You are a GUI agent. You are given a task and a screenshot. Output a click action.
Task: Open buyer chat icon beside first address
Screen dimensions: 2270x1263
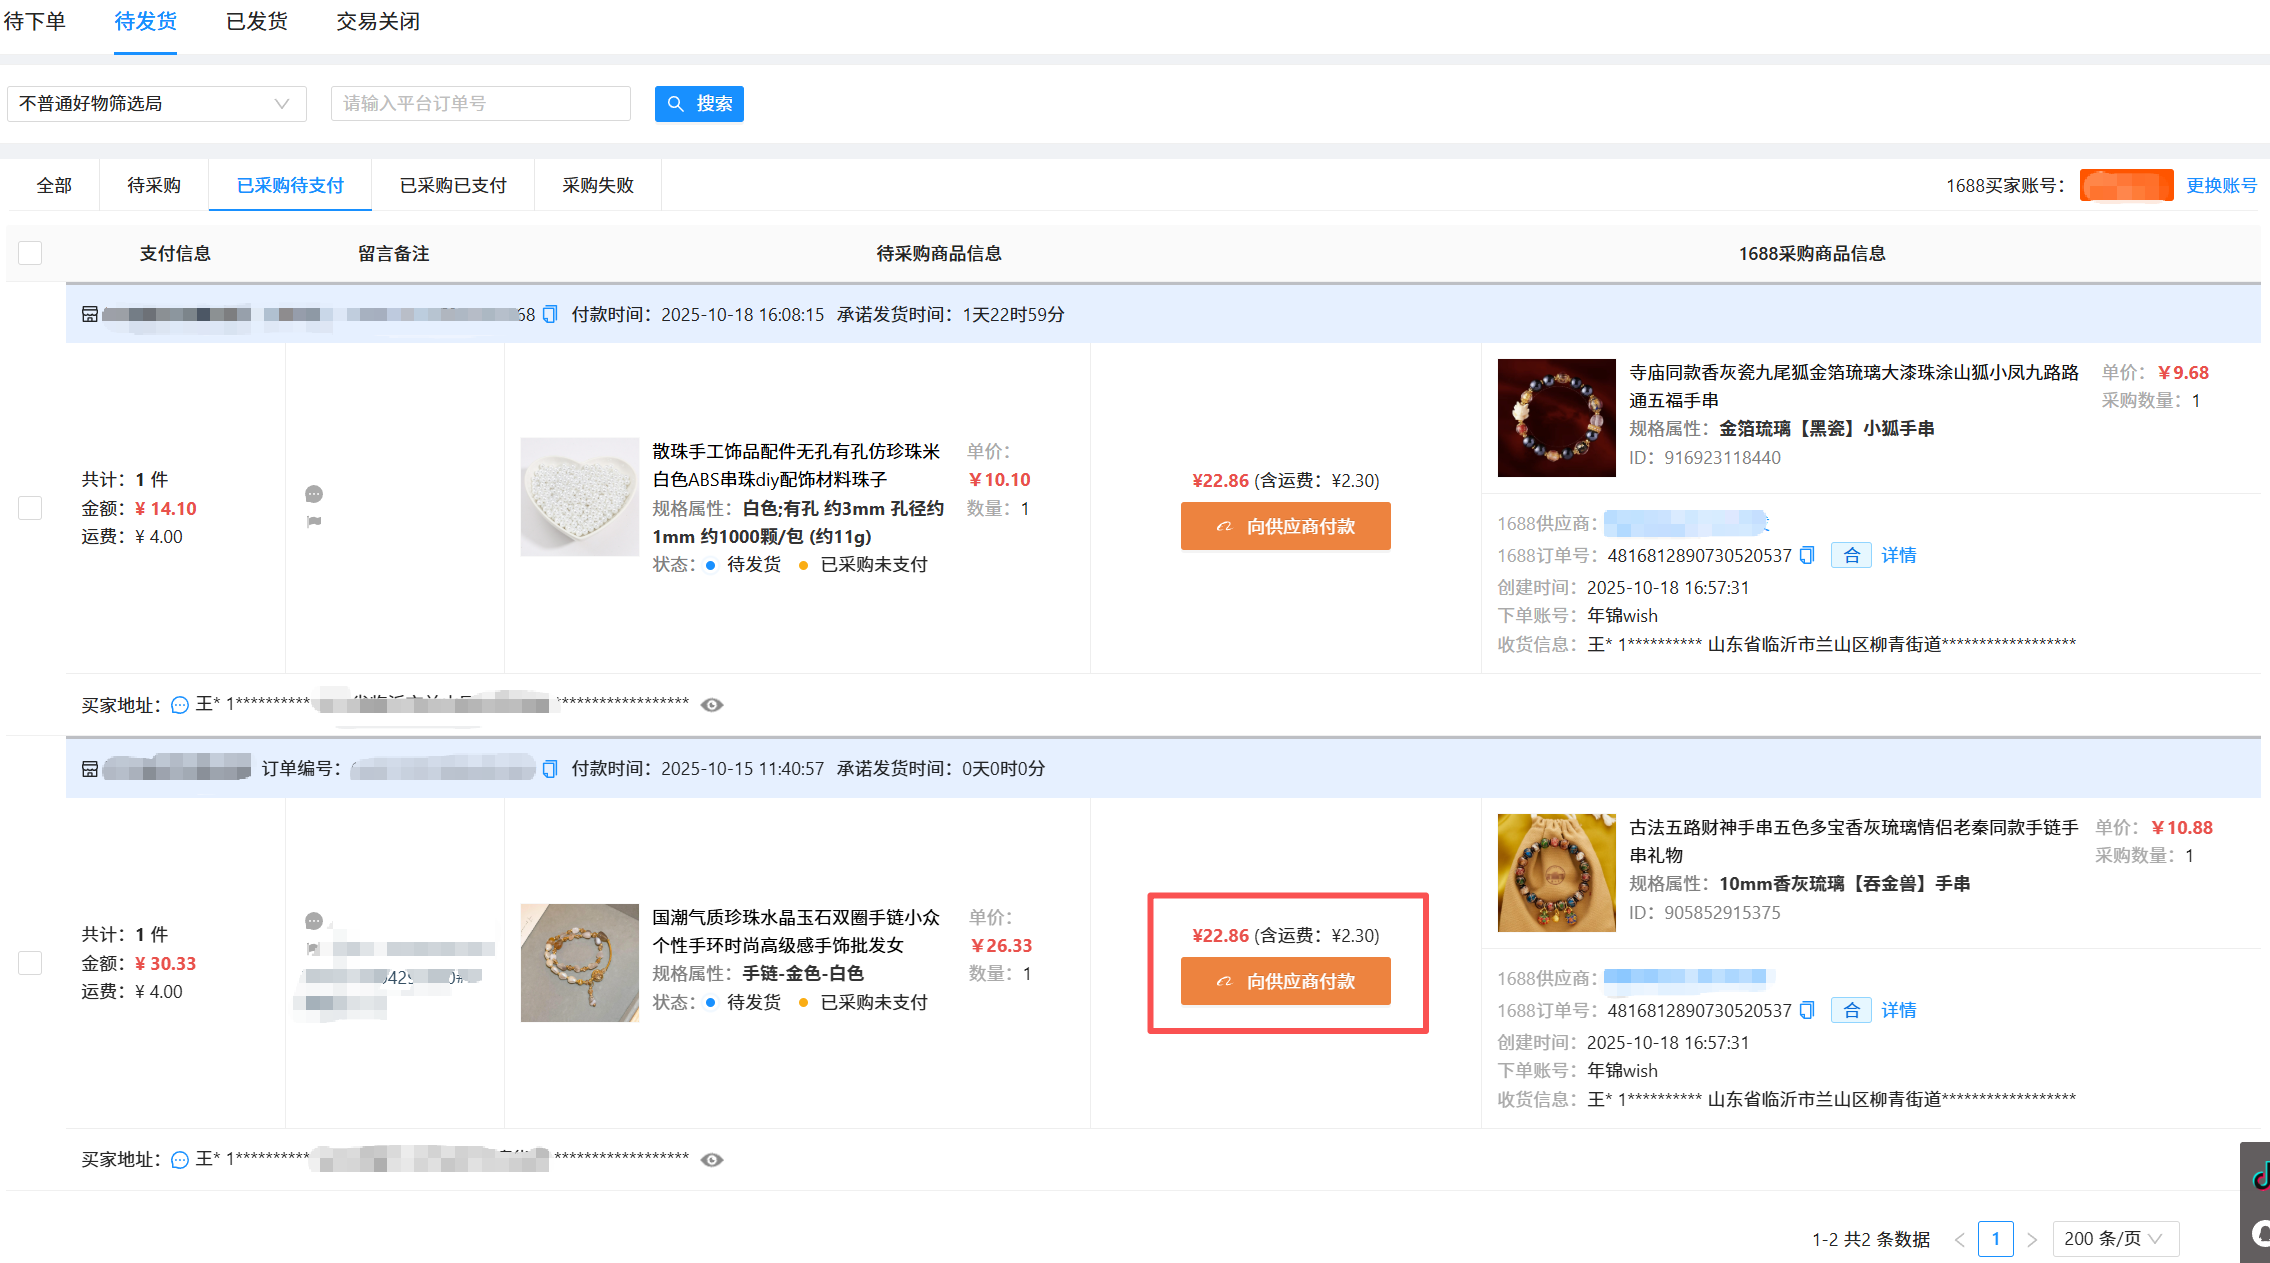coord(180,705)
